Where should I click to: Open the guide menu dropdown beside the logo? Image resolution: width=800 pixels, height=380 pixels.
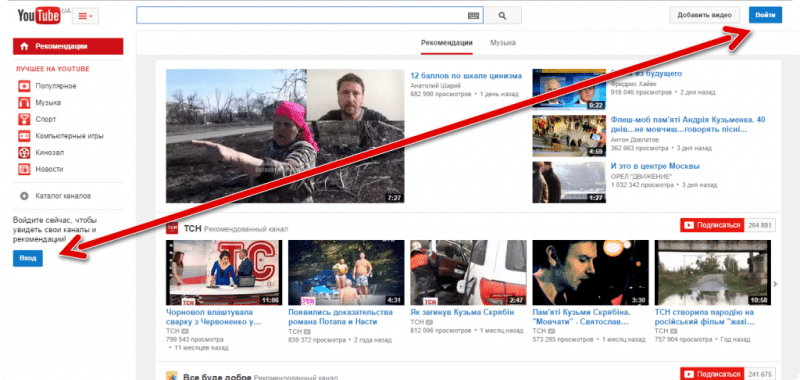(85, 16)
